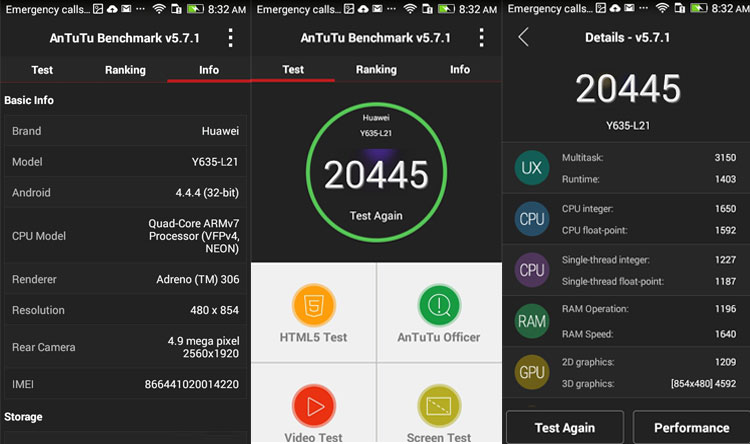Tap cloud upload notification icon, left screen
This screenshot has height=444, width=750.
click(x=112, y=9)
